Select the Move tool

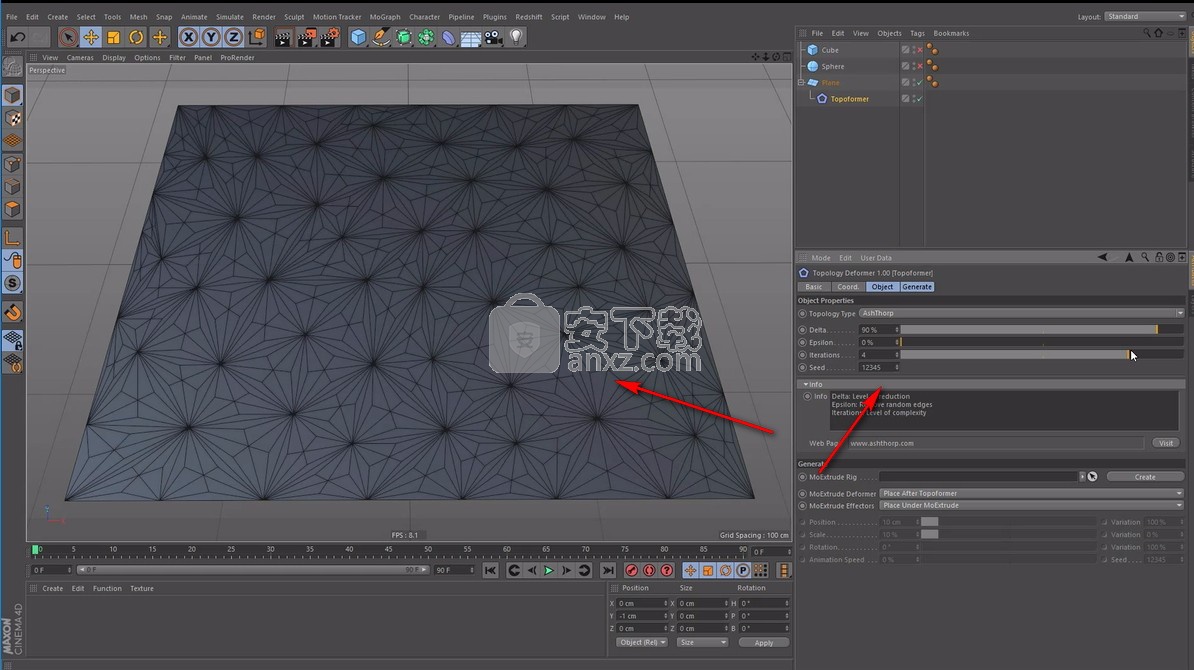(x=91, y=37)
